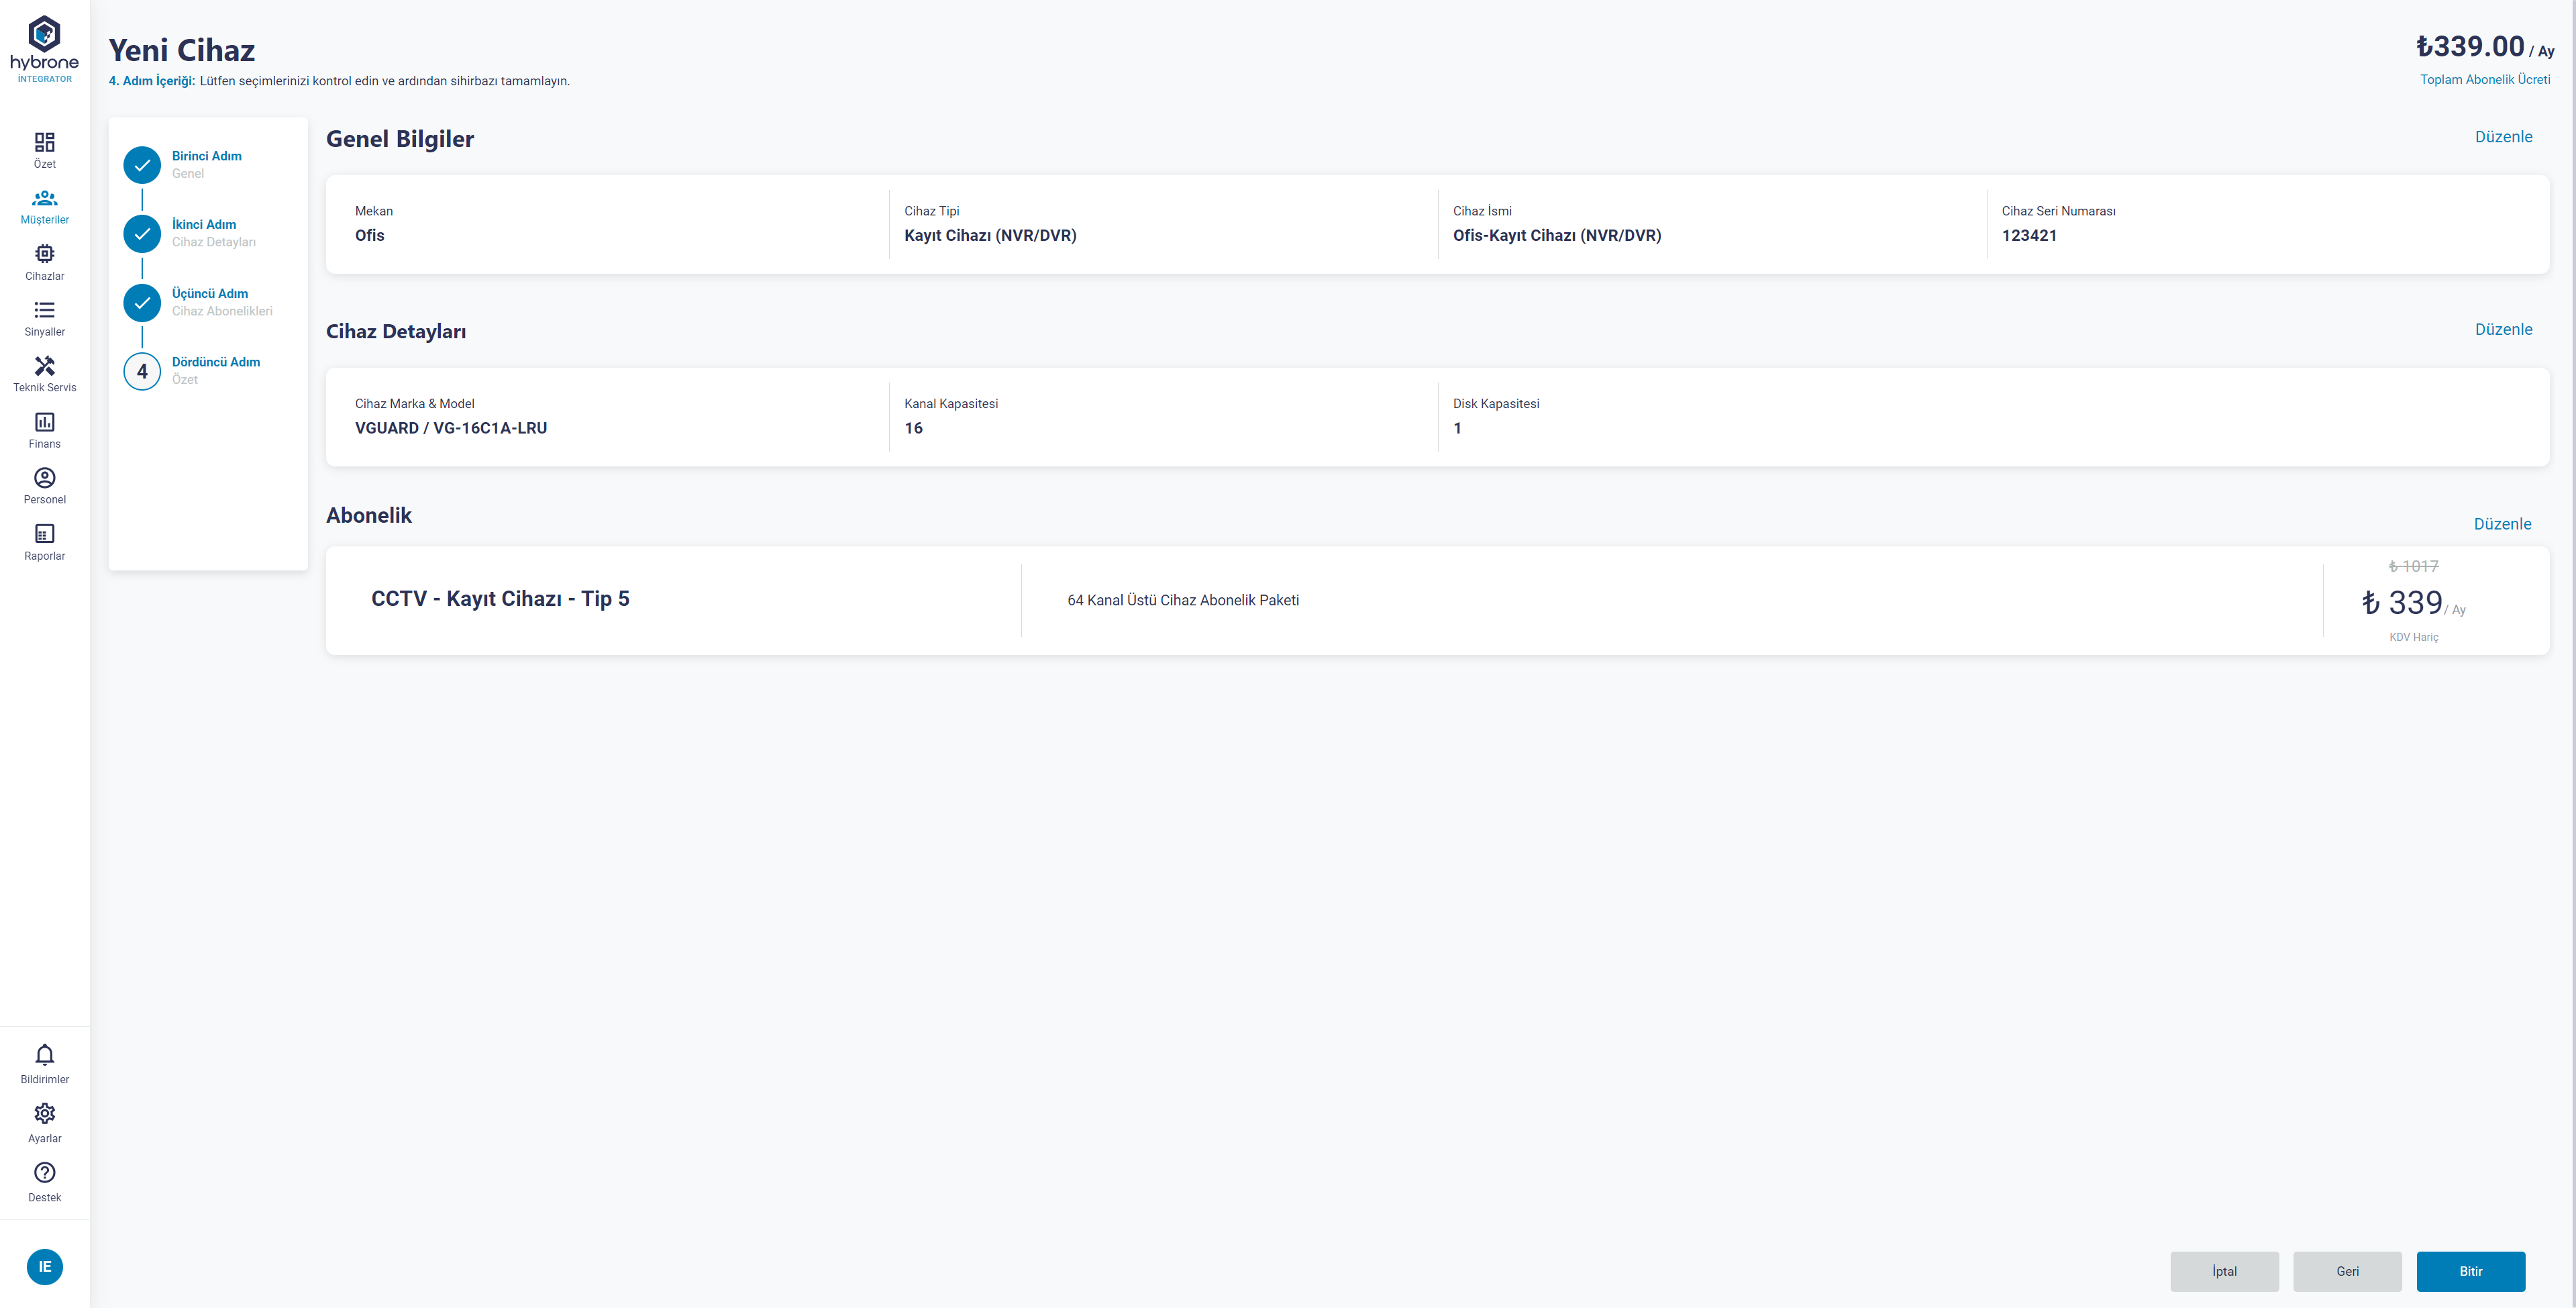Click the Geri button
The width and height of the screenshot is (2576, 1308).
(2347, 1271)
